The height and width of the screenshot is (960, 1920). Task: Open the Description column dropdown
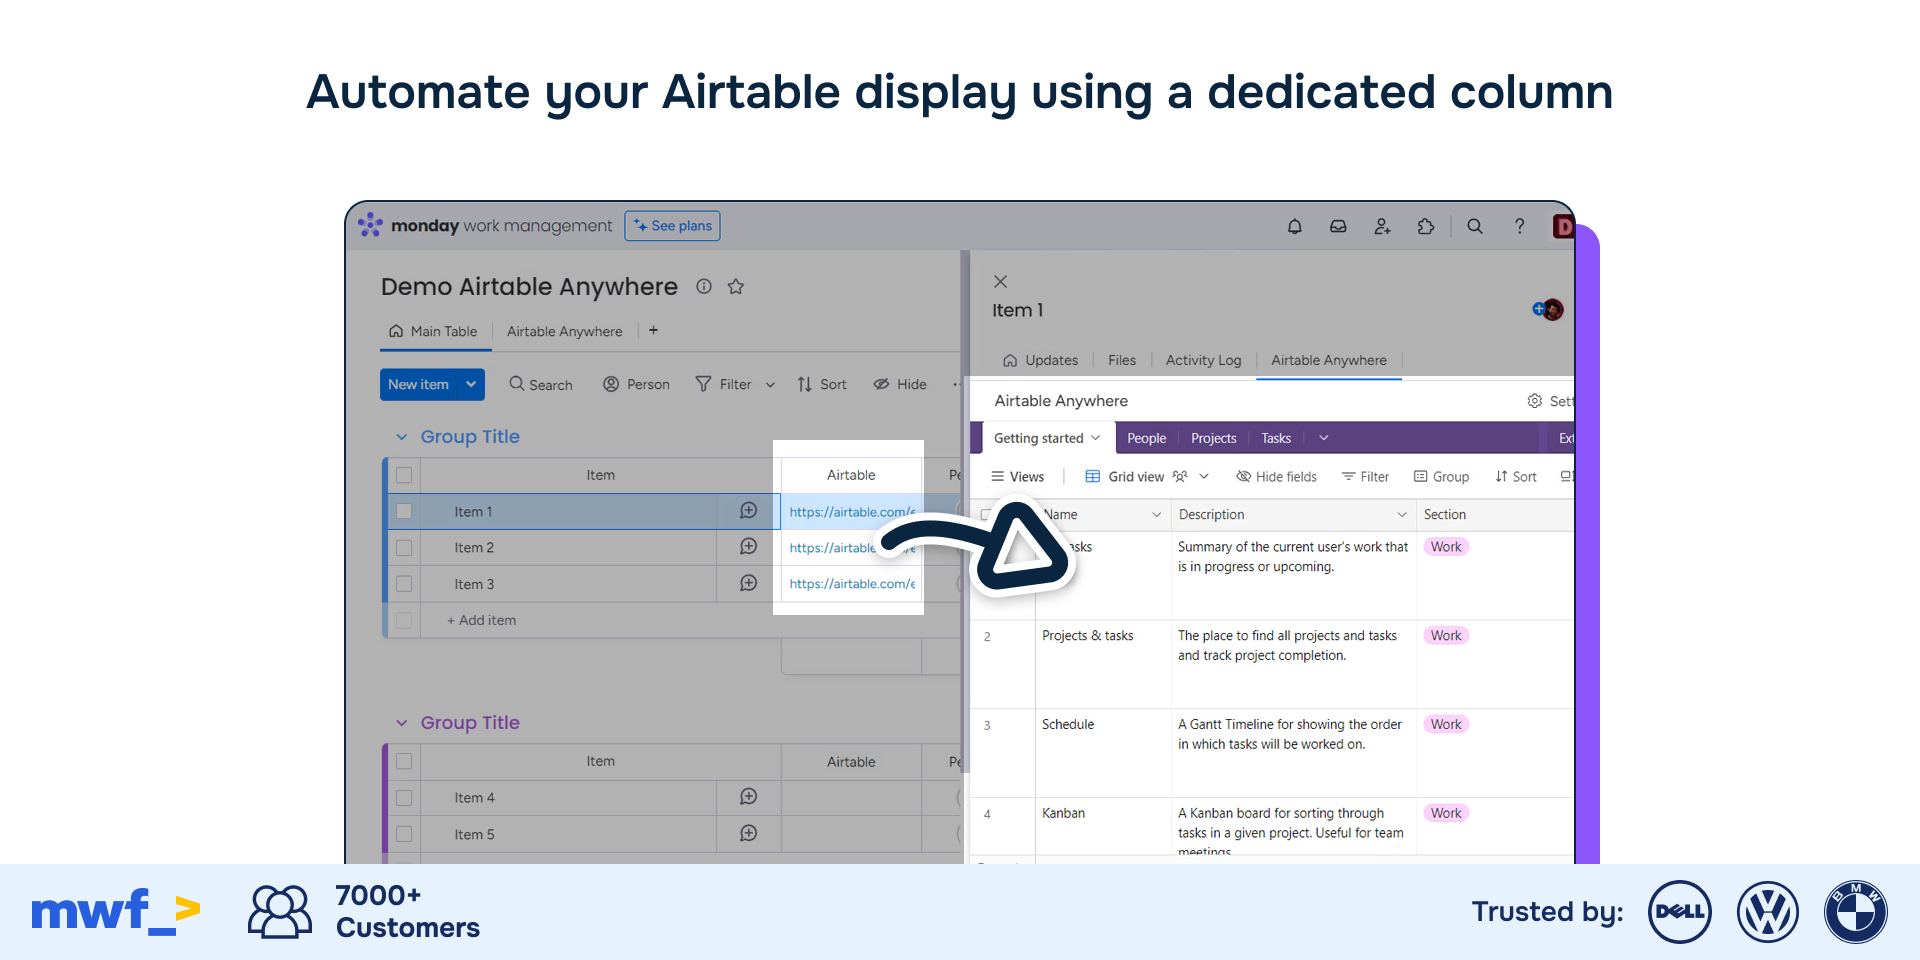click(1402, 514)
